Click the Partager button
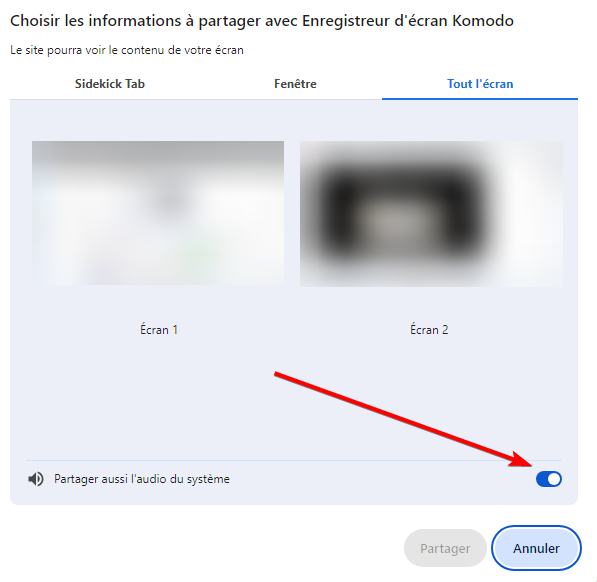The image size is (597, 582). click(x=445, y=548)
